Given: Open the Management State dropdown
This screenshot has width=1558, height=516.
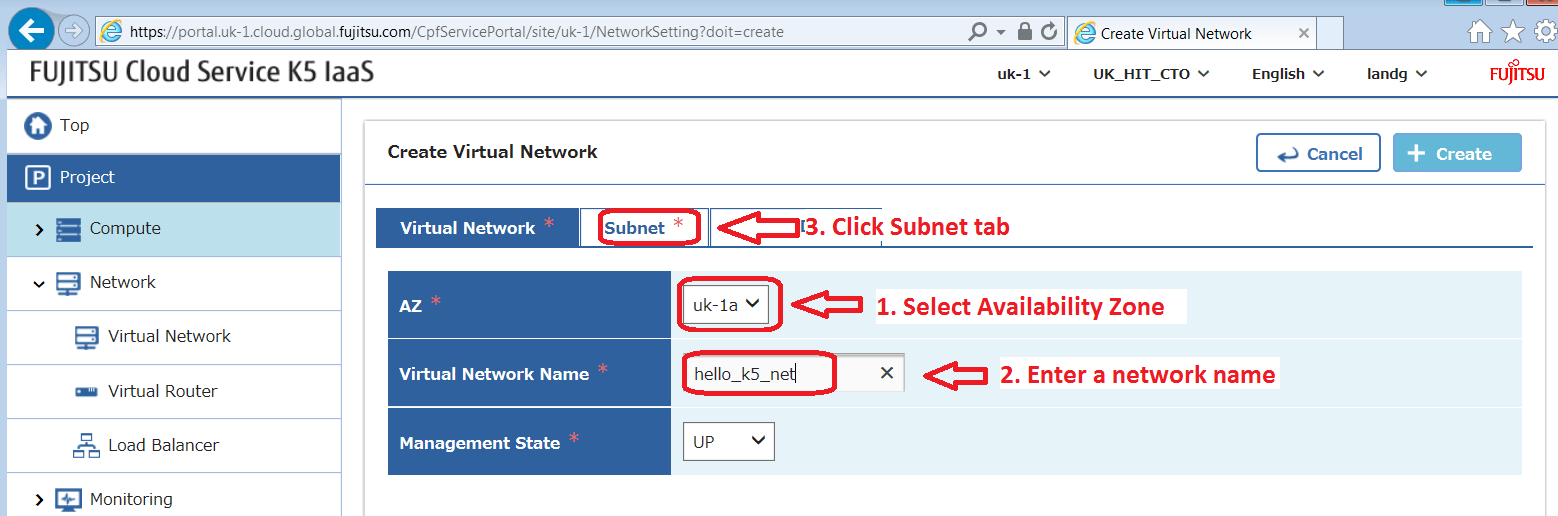Looking at the screenshot, I should click(728, 441).
